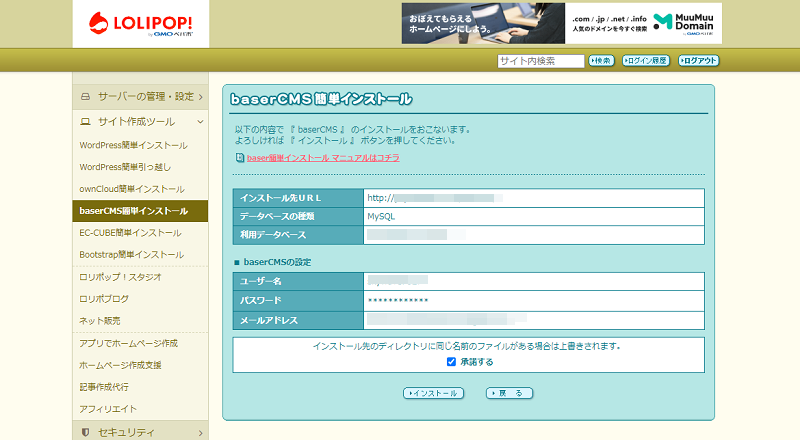This screenshot has width=800, height=440.
Task: Select EC-CUBE簡単インストール menu item
Action: pos(131,233)
